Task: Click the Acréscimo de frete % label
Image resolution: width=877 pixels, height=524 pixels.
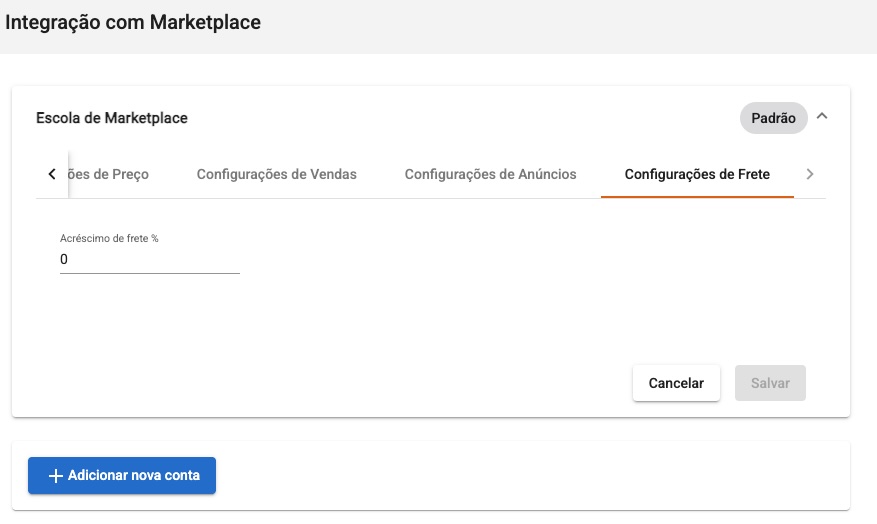Action: [x=109, y=238]
